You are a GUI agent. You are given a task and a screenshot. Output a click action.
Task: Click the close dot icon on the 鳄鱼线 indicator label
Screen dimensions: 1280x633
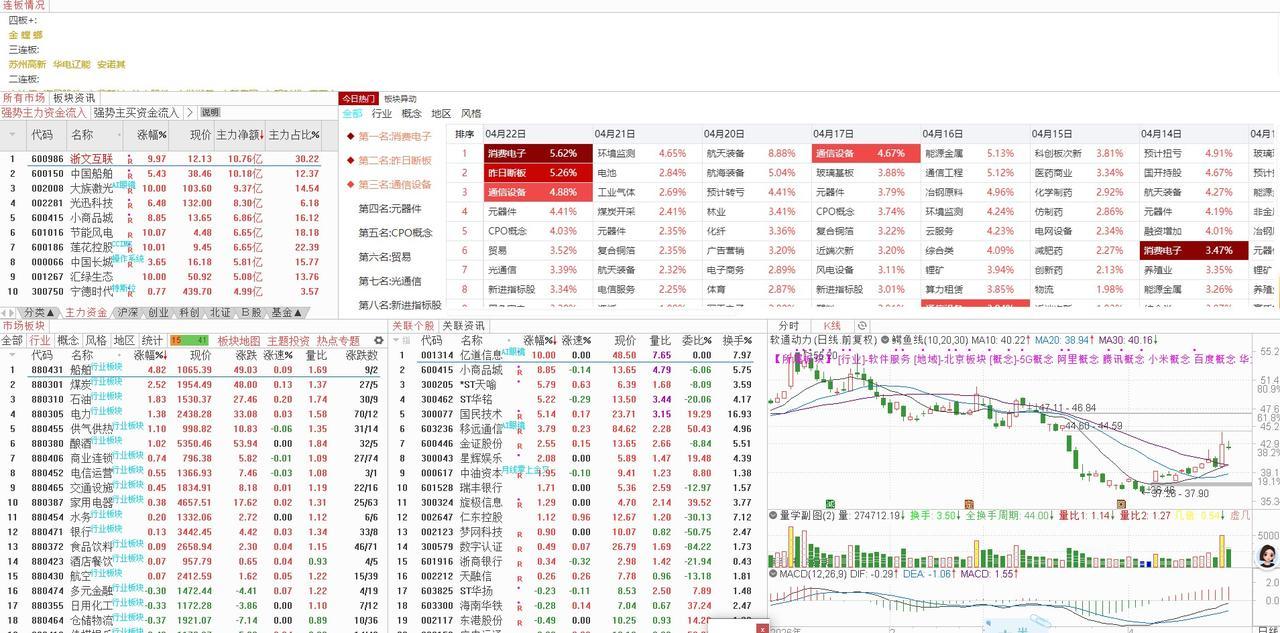click(x=884, y=340)
